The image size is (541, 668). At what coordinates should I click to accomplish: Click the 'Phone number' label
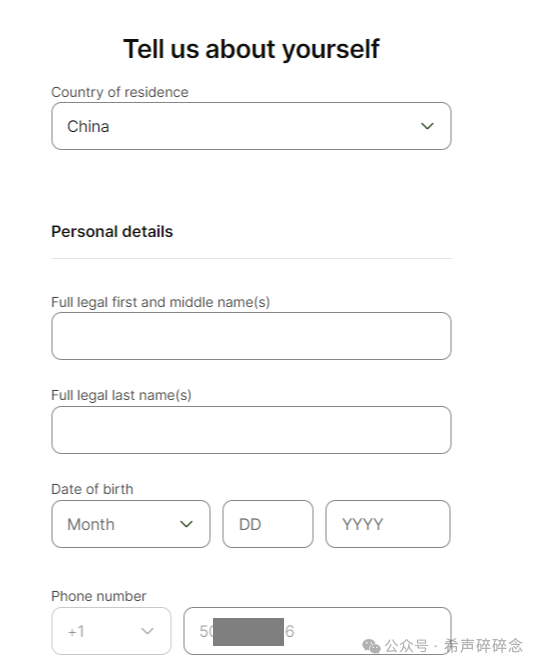98,596
